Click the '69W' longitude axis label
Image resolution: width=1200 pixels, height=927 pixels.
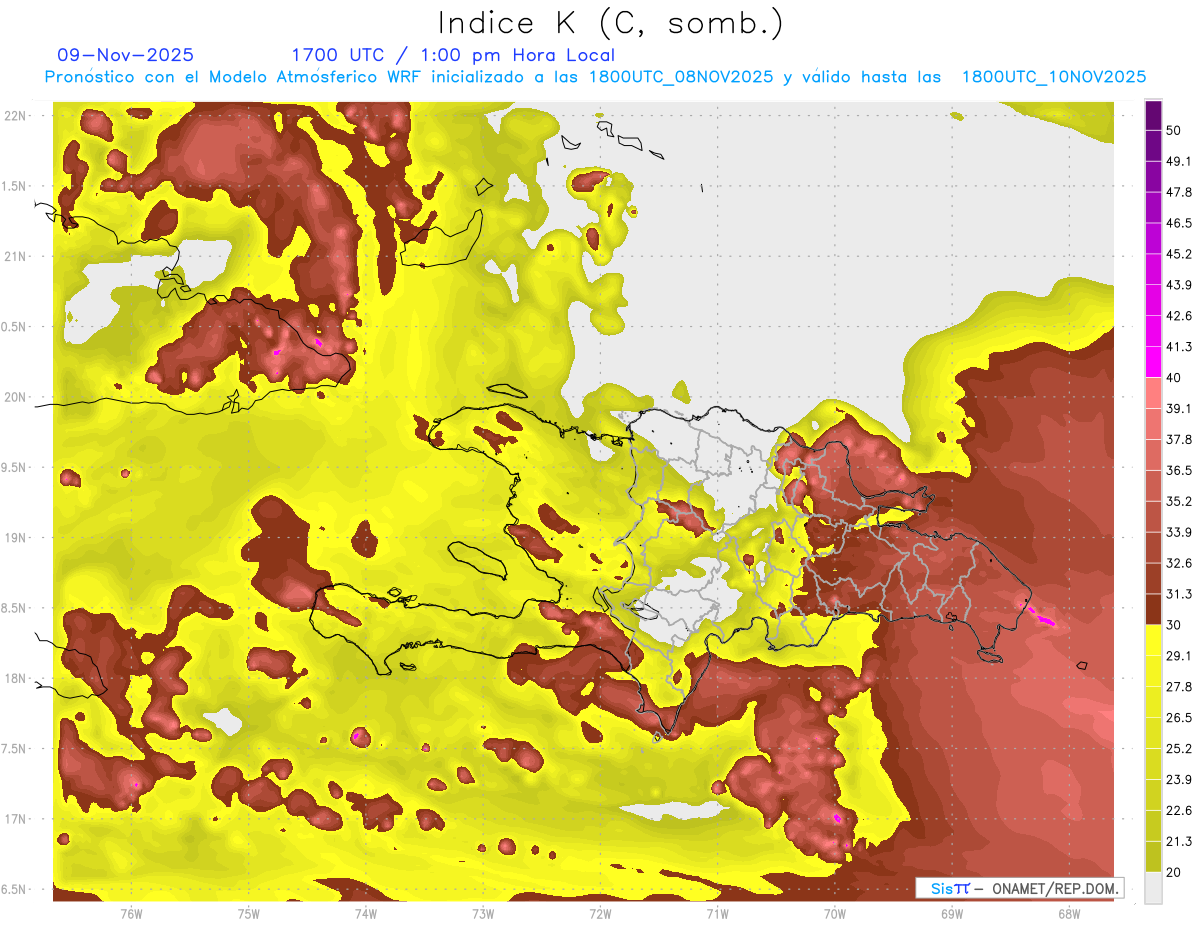point(951,913)
